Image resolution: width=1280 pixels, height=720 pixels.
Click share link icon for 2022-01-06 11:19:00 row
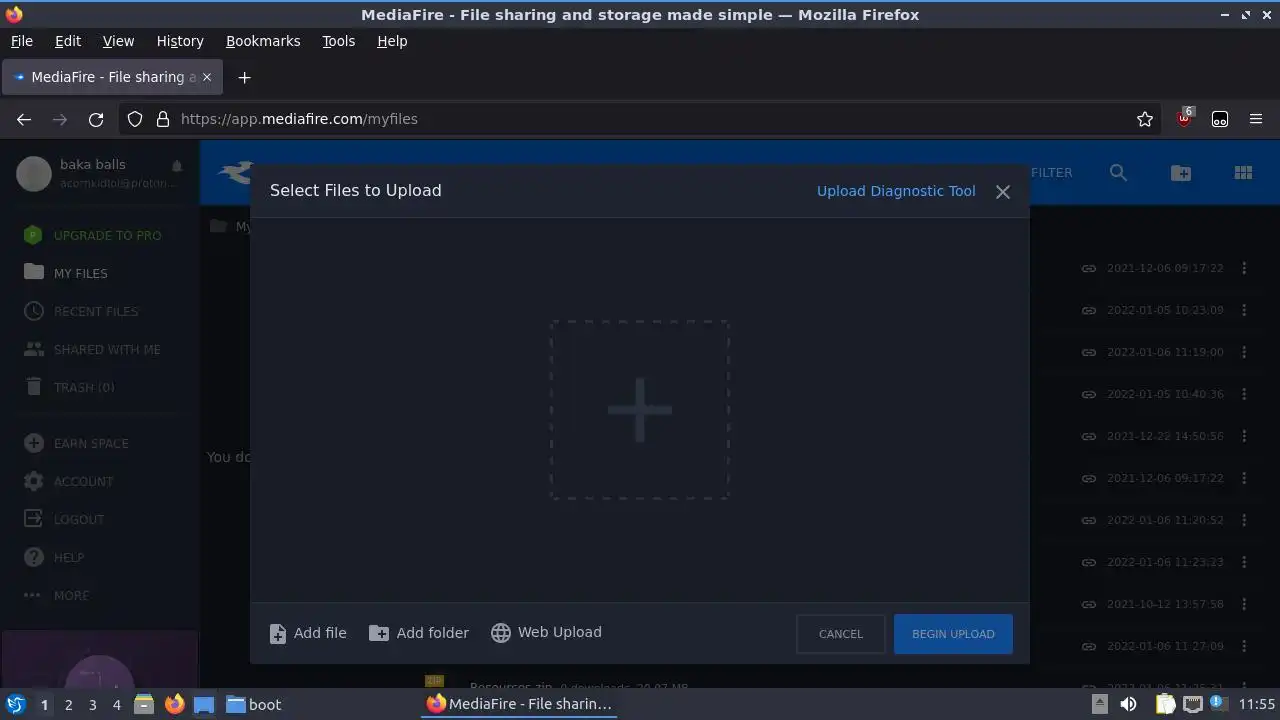click(x=1089, y=352)
